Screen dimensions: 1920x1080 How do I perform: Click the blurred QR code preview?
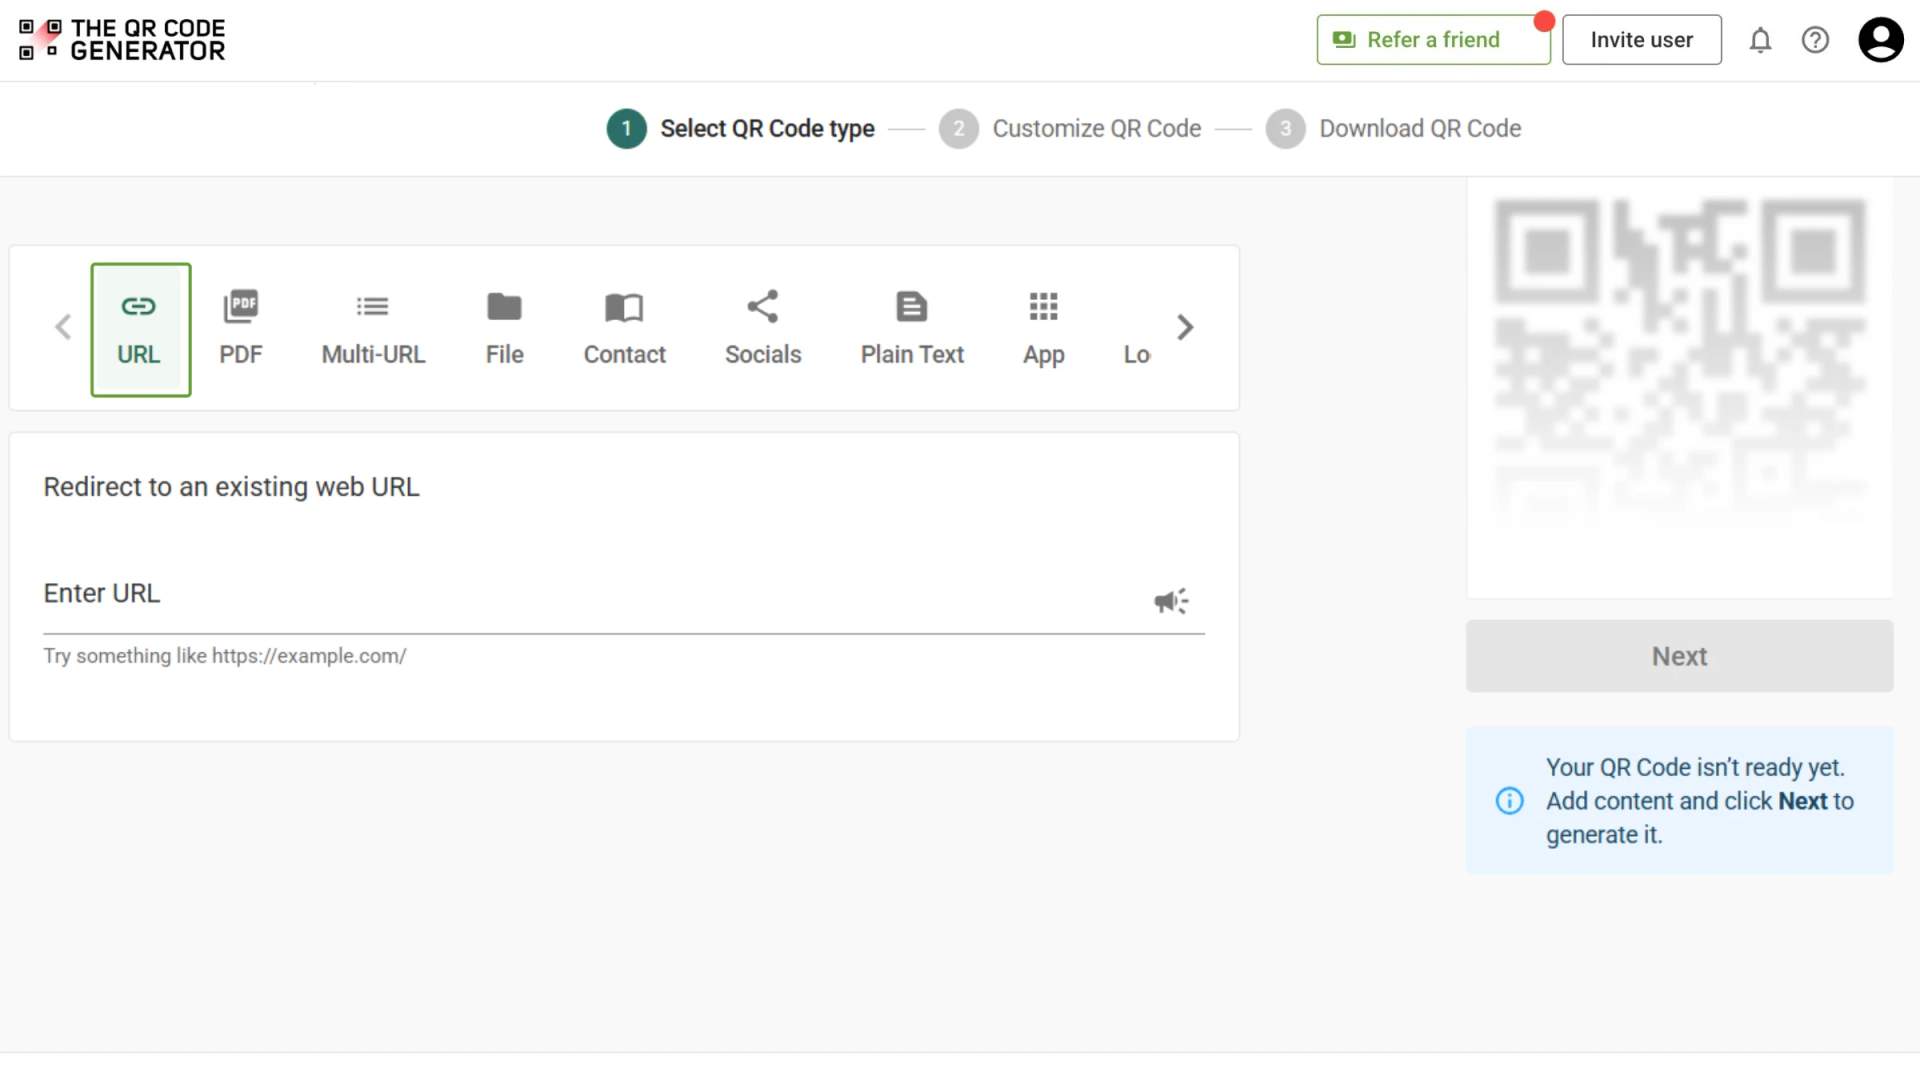click(x=1679, y=360)
